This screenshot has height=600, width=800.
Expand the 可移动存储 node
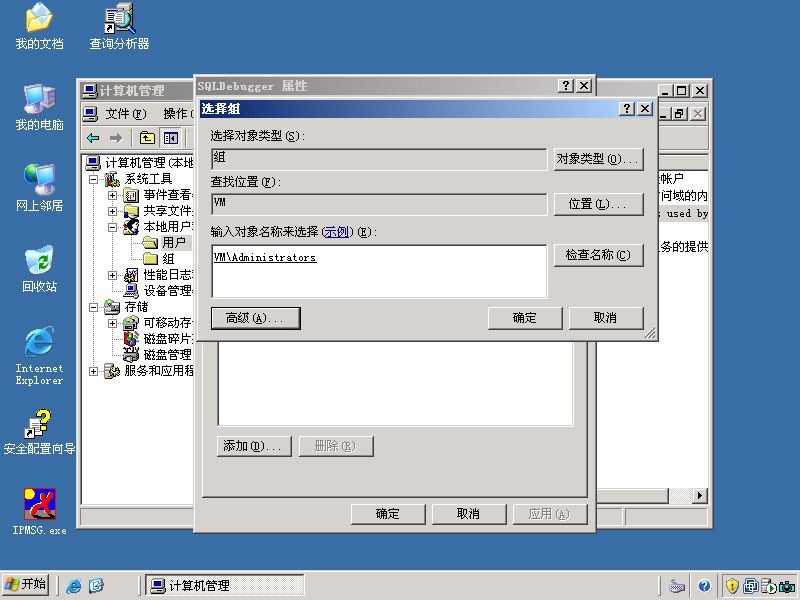[112, 323]
